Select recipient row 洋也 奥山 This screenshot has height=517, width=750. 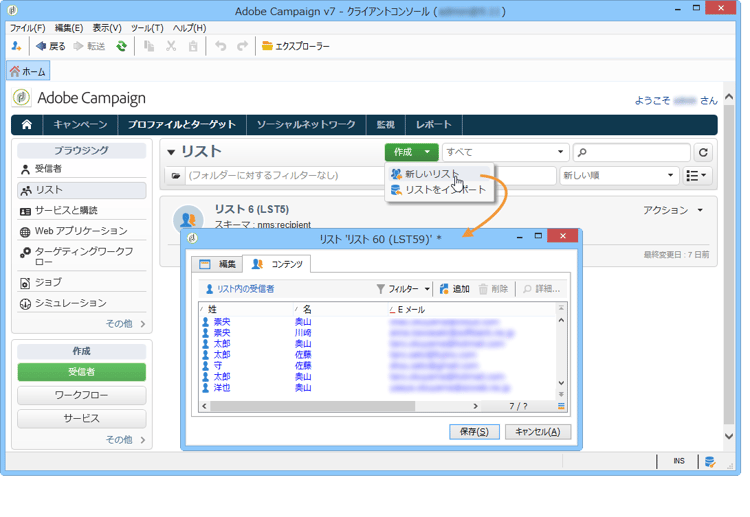378,387
